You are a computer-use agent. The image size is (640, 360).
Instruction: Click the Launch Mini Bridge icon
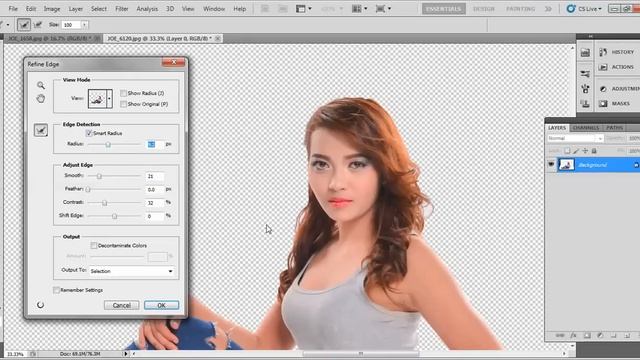pyautogui.click(x=283, y=9)
